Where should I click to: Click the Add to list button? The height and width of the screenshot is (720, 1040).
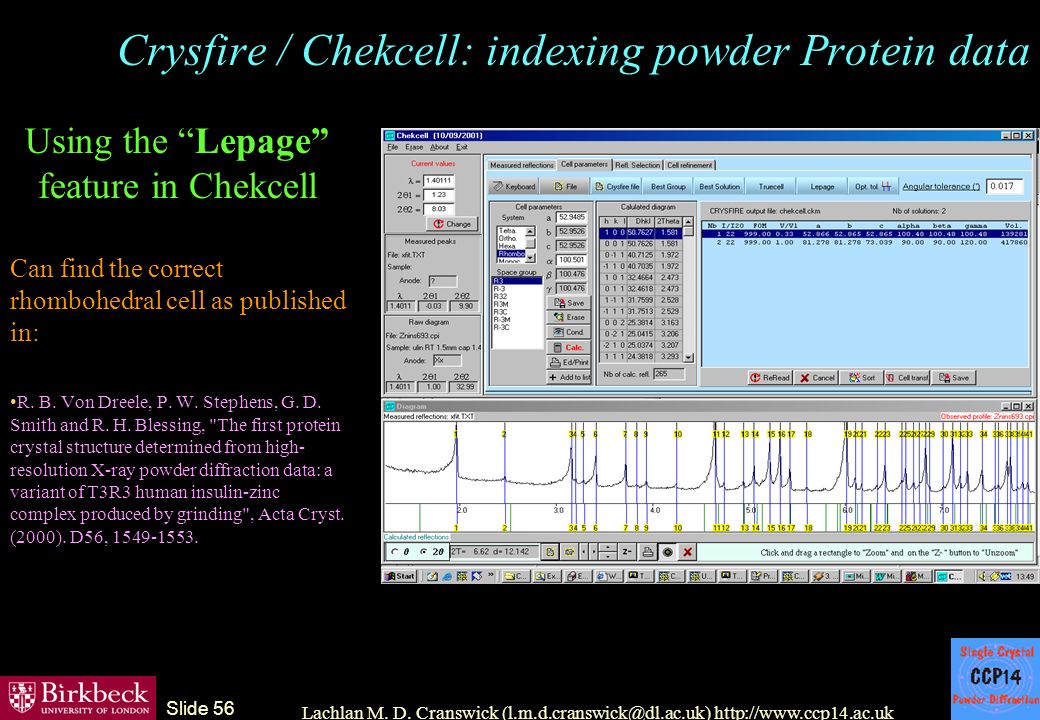(x=569, y=377)
